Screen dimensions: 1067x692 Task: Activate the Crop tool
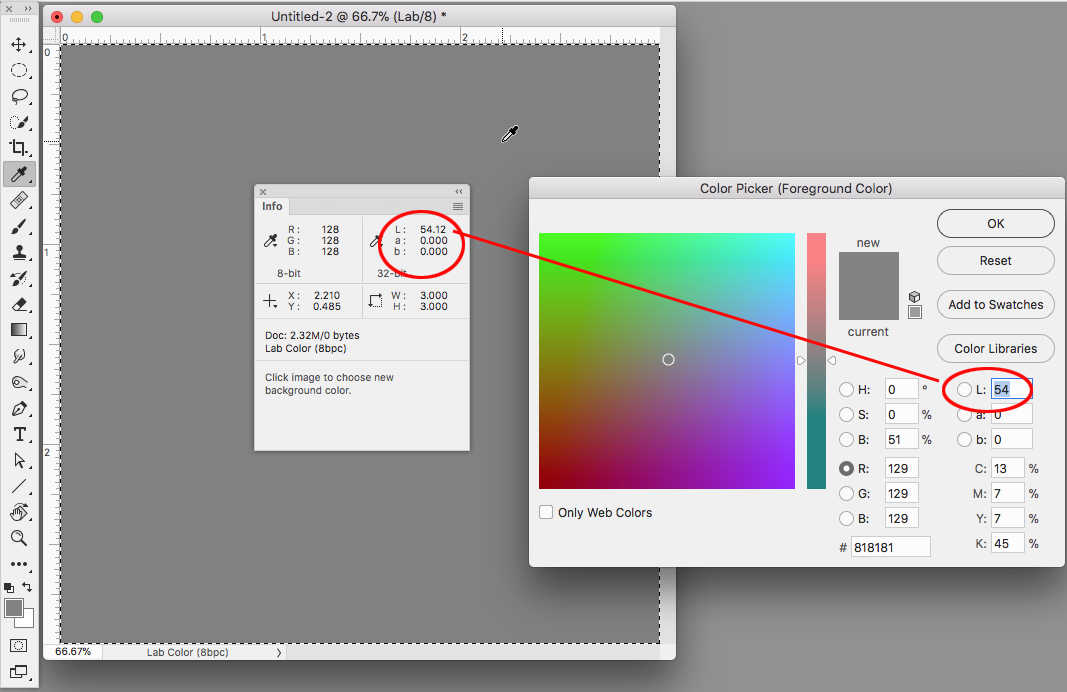(x=20, y=147)
